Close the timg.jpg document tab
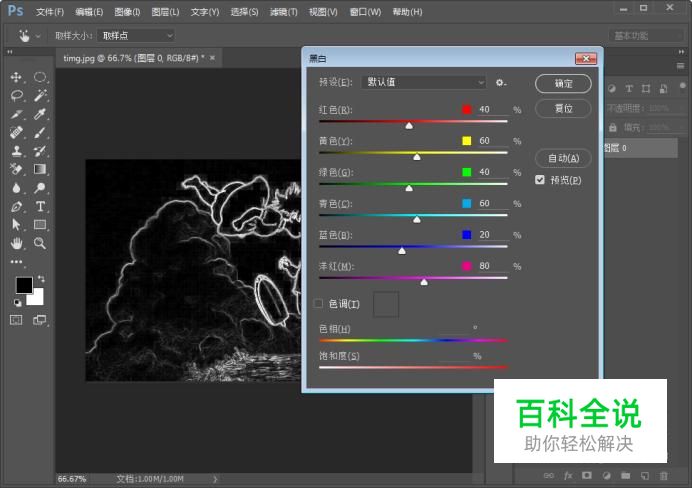692x488 pixels. 212,58
